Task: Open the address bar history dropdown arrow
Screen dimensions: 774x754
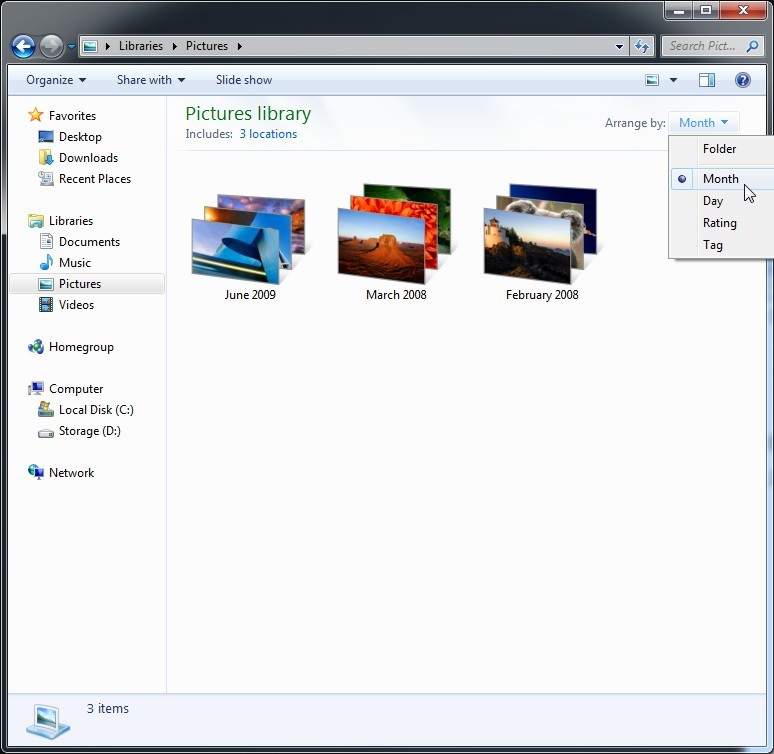Action: pyautogui.click(x=620, y=46)
